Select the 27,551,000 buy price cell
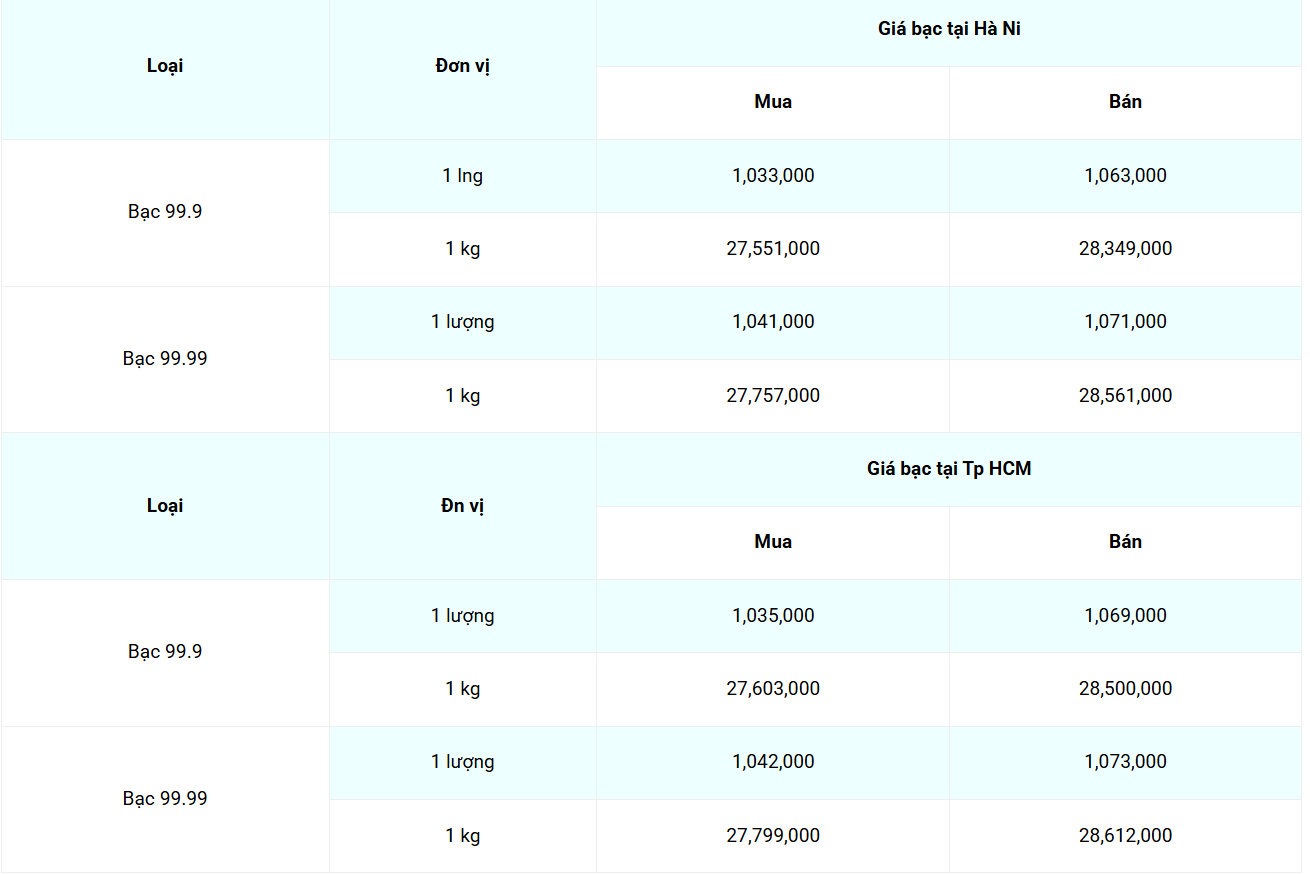The image size is (1310, 874). pos(773,249)
